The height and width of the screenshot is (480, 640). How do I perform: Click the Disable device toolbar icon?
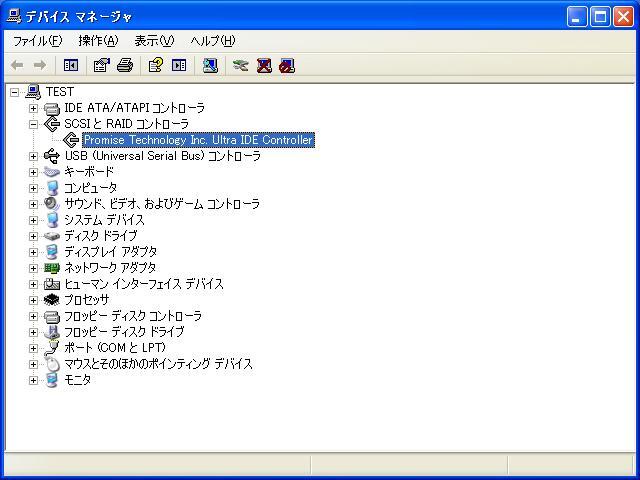[287, 65]
